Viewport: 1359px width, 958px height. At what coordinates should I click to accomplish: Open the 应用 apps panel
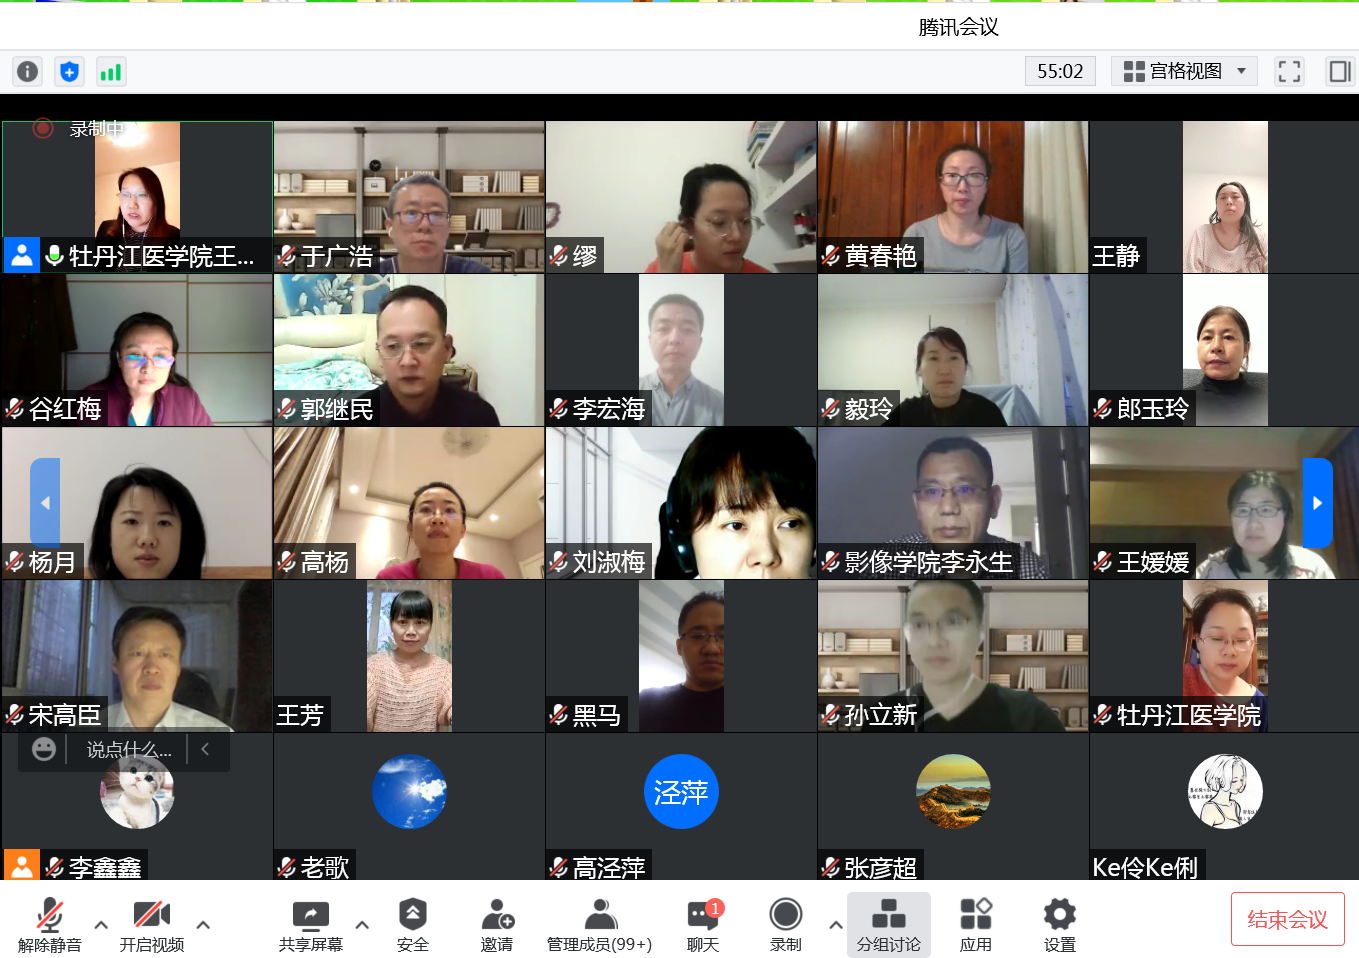(x=976, y=925)
